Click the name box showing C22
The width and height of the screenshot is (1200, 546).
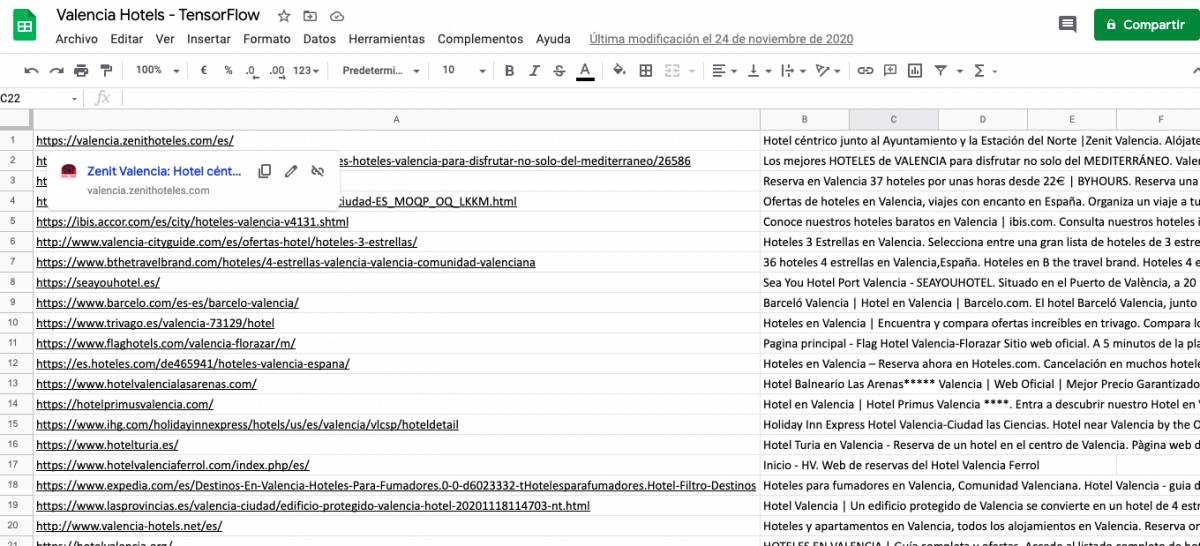pos(35,98)
